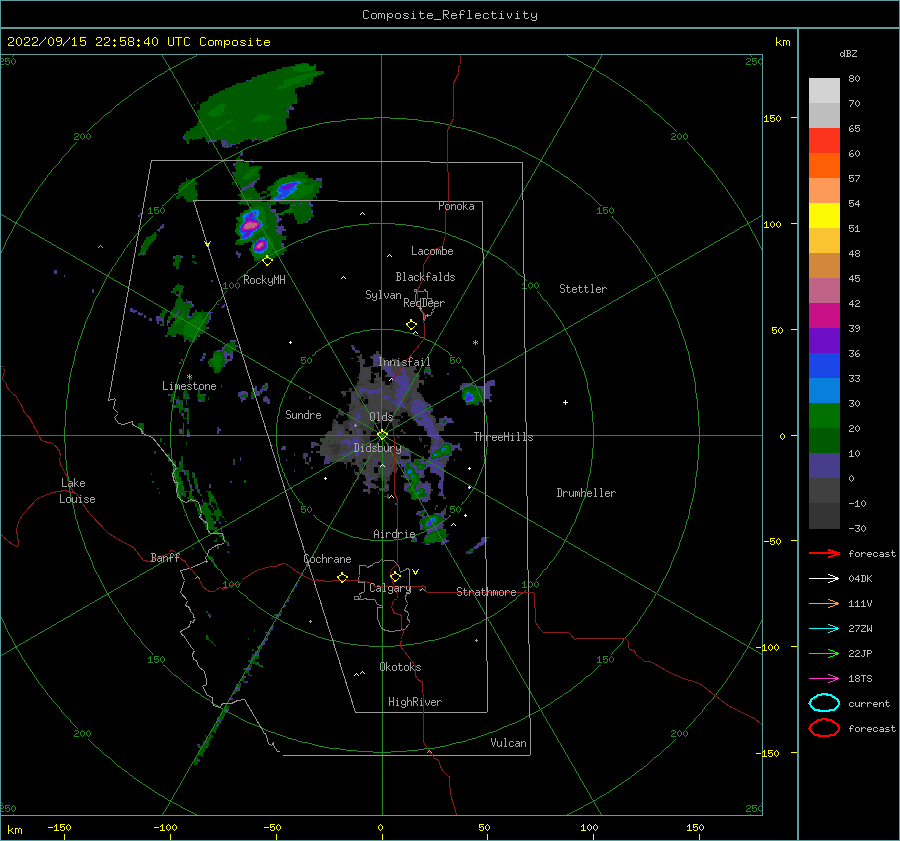Click the Drumheller city label
This screenshot has width=900, height=841.
click(x=586, y=493)
